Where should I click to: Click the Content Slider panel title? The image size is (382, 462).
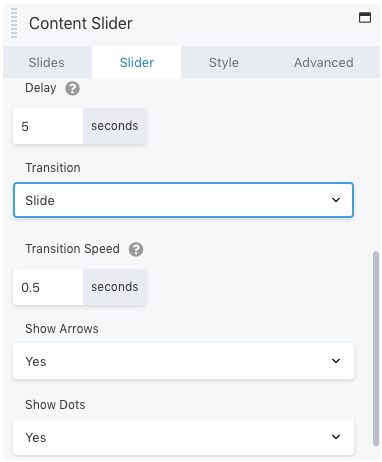click(81, 23)
